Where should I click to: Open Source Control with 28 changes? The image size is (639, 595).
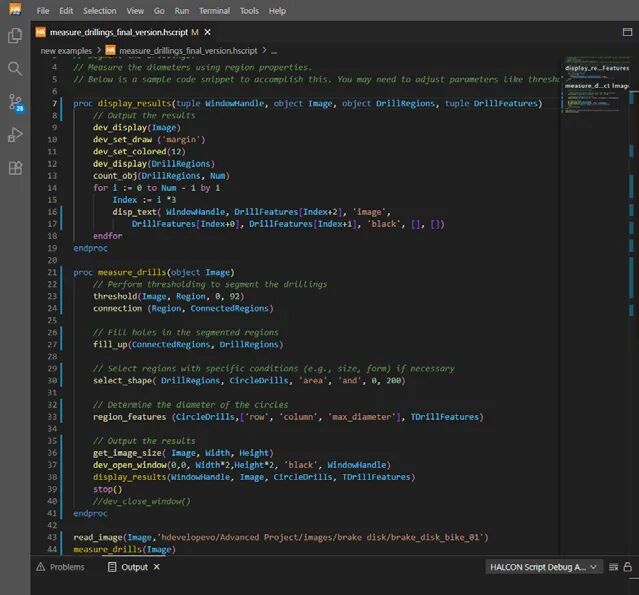pos(15,102)
